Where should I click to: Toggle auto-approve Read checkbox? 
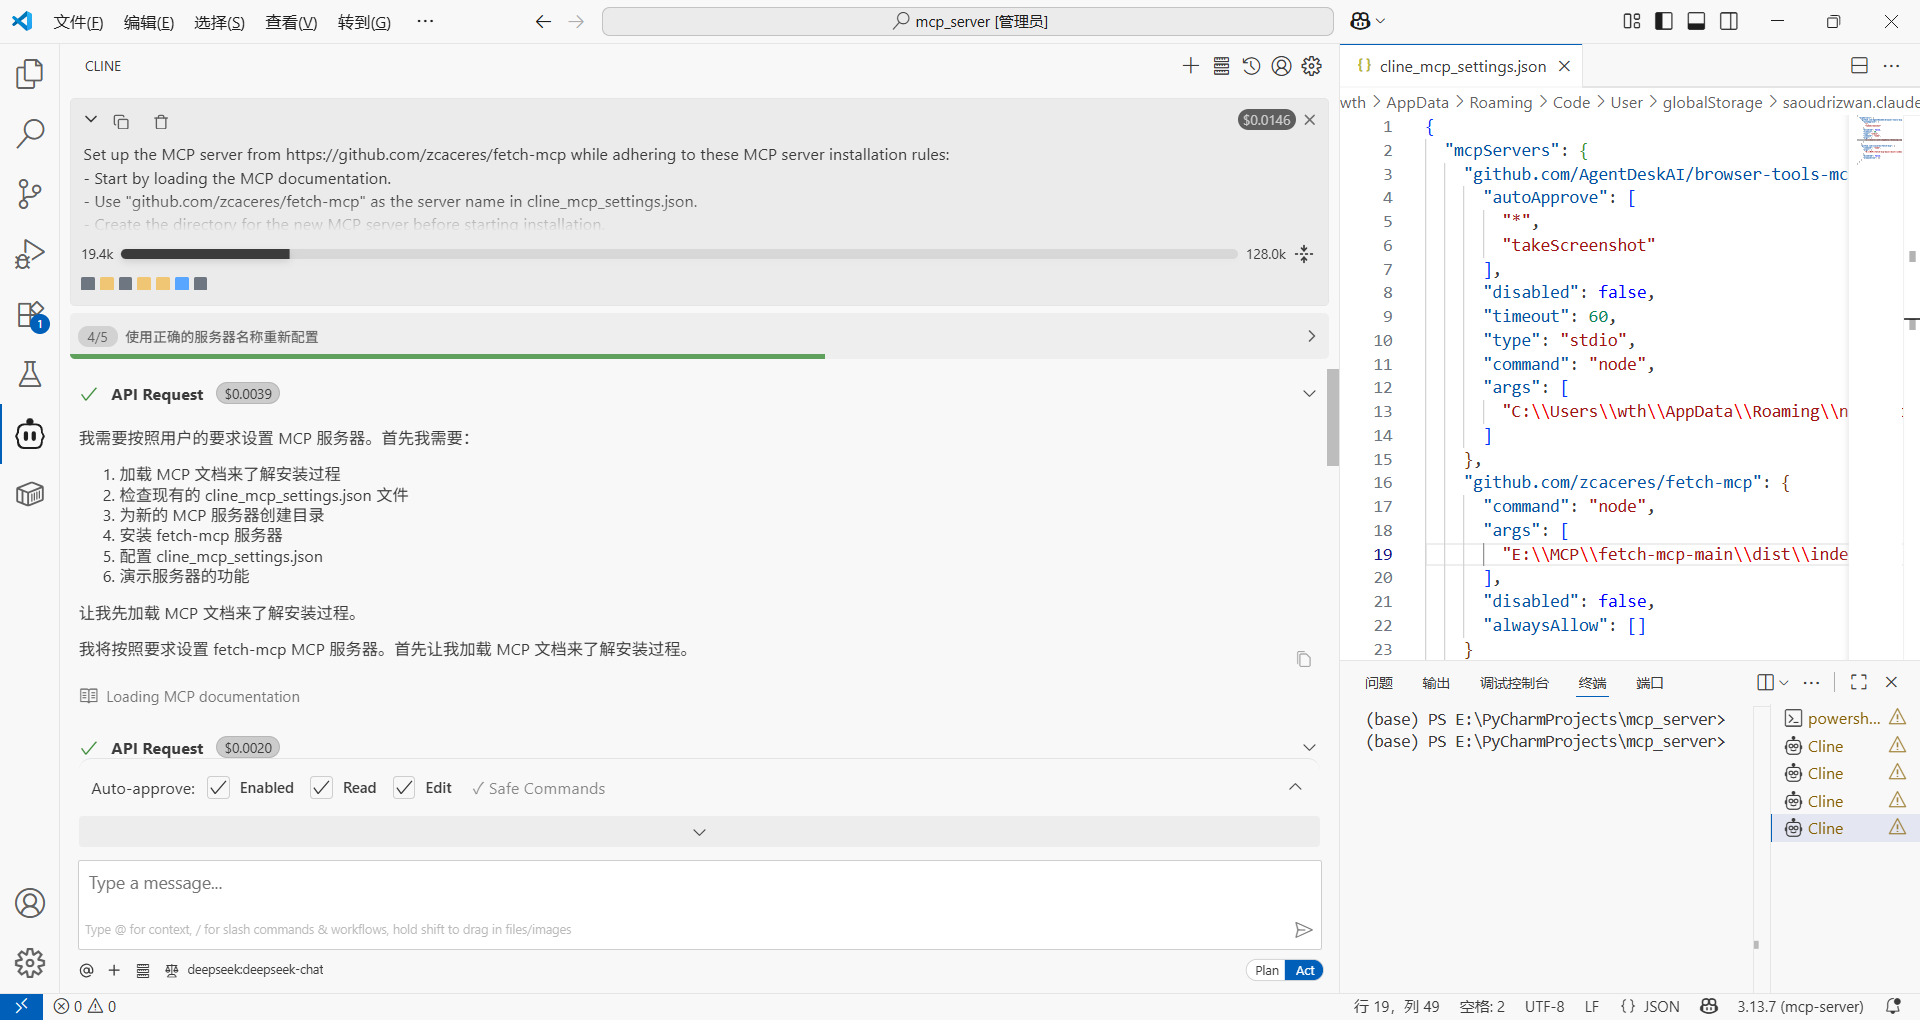point(321,788)
